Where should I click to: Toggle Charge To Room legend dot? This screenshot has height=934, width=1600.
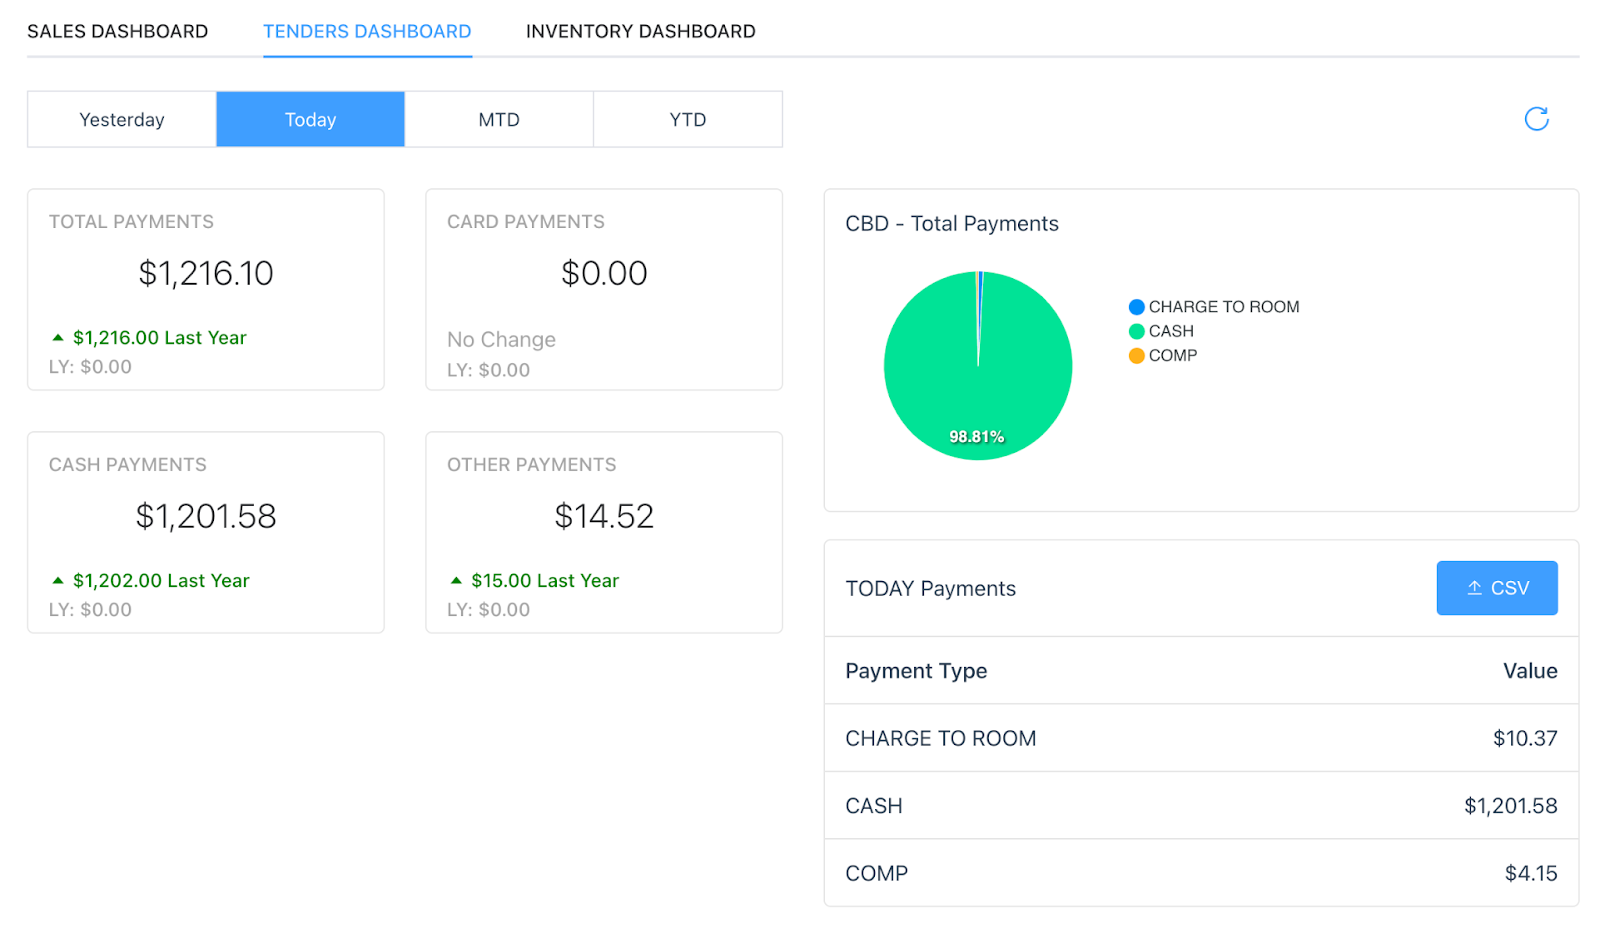click(x=1136, y=307)
